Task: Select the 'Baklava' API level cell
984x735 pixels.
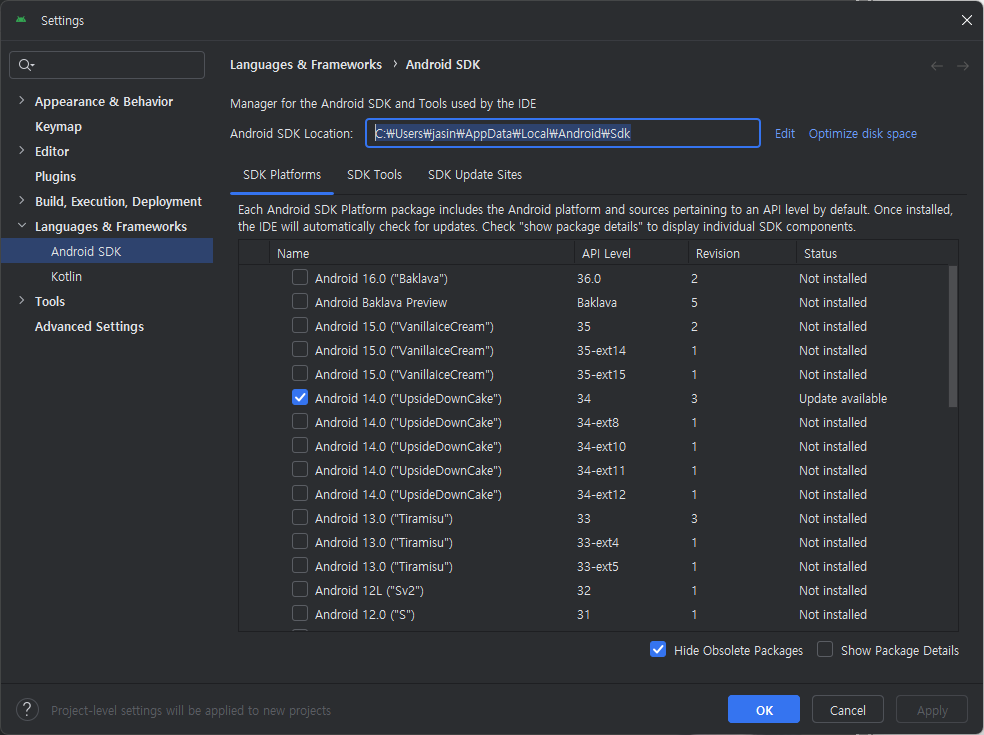Action: coord(597,303)
